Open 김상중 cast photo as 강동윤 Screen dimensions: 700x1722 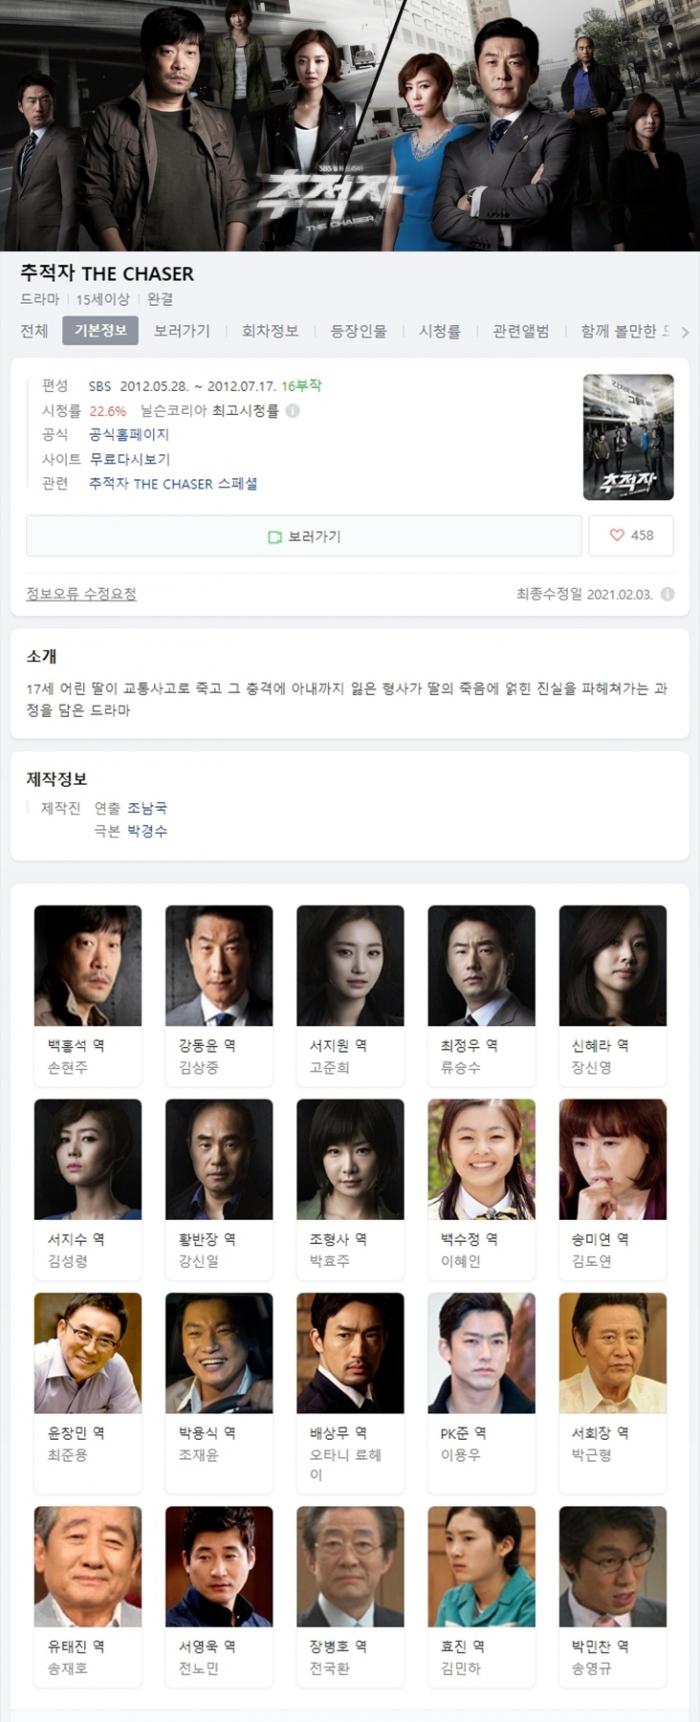[x=219, y=965]
